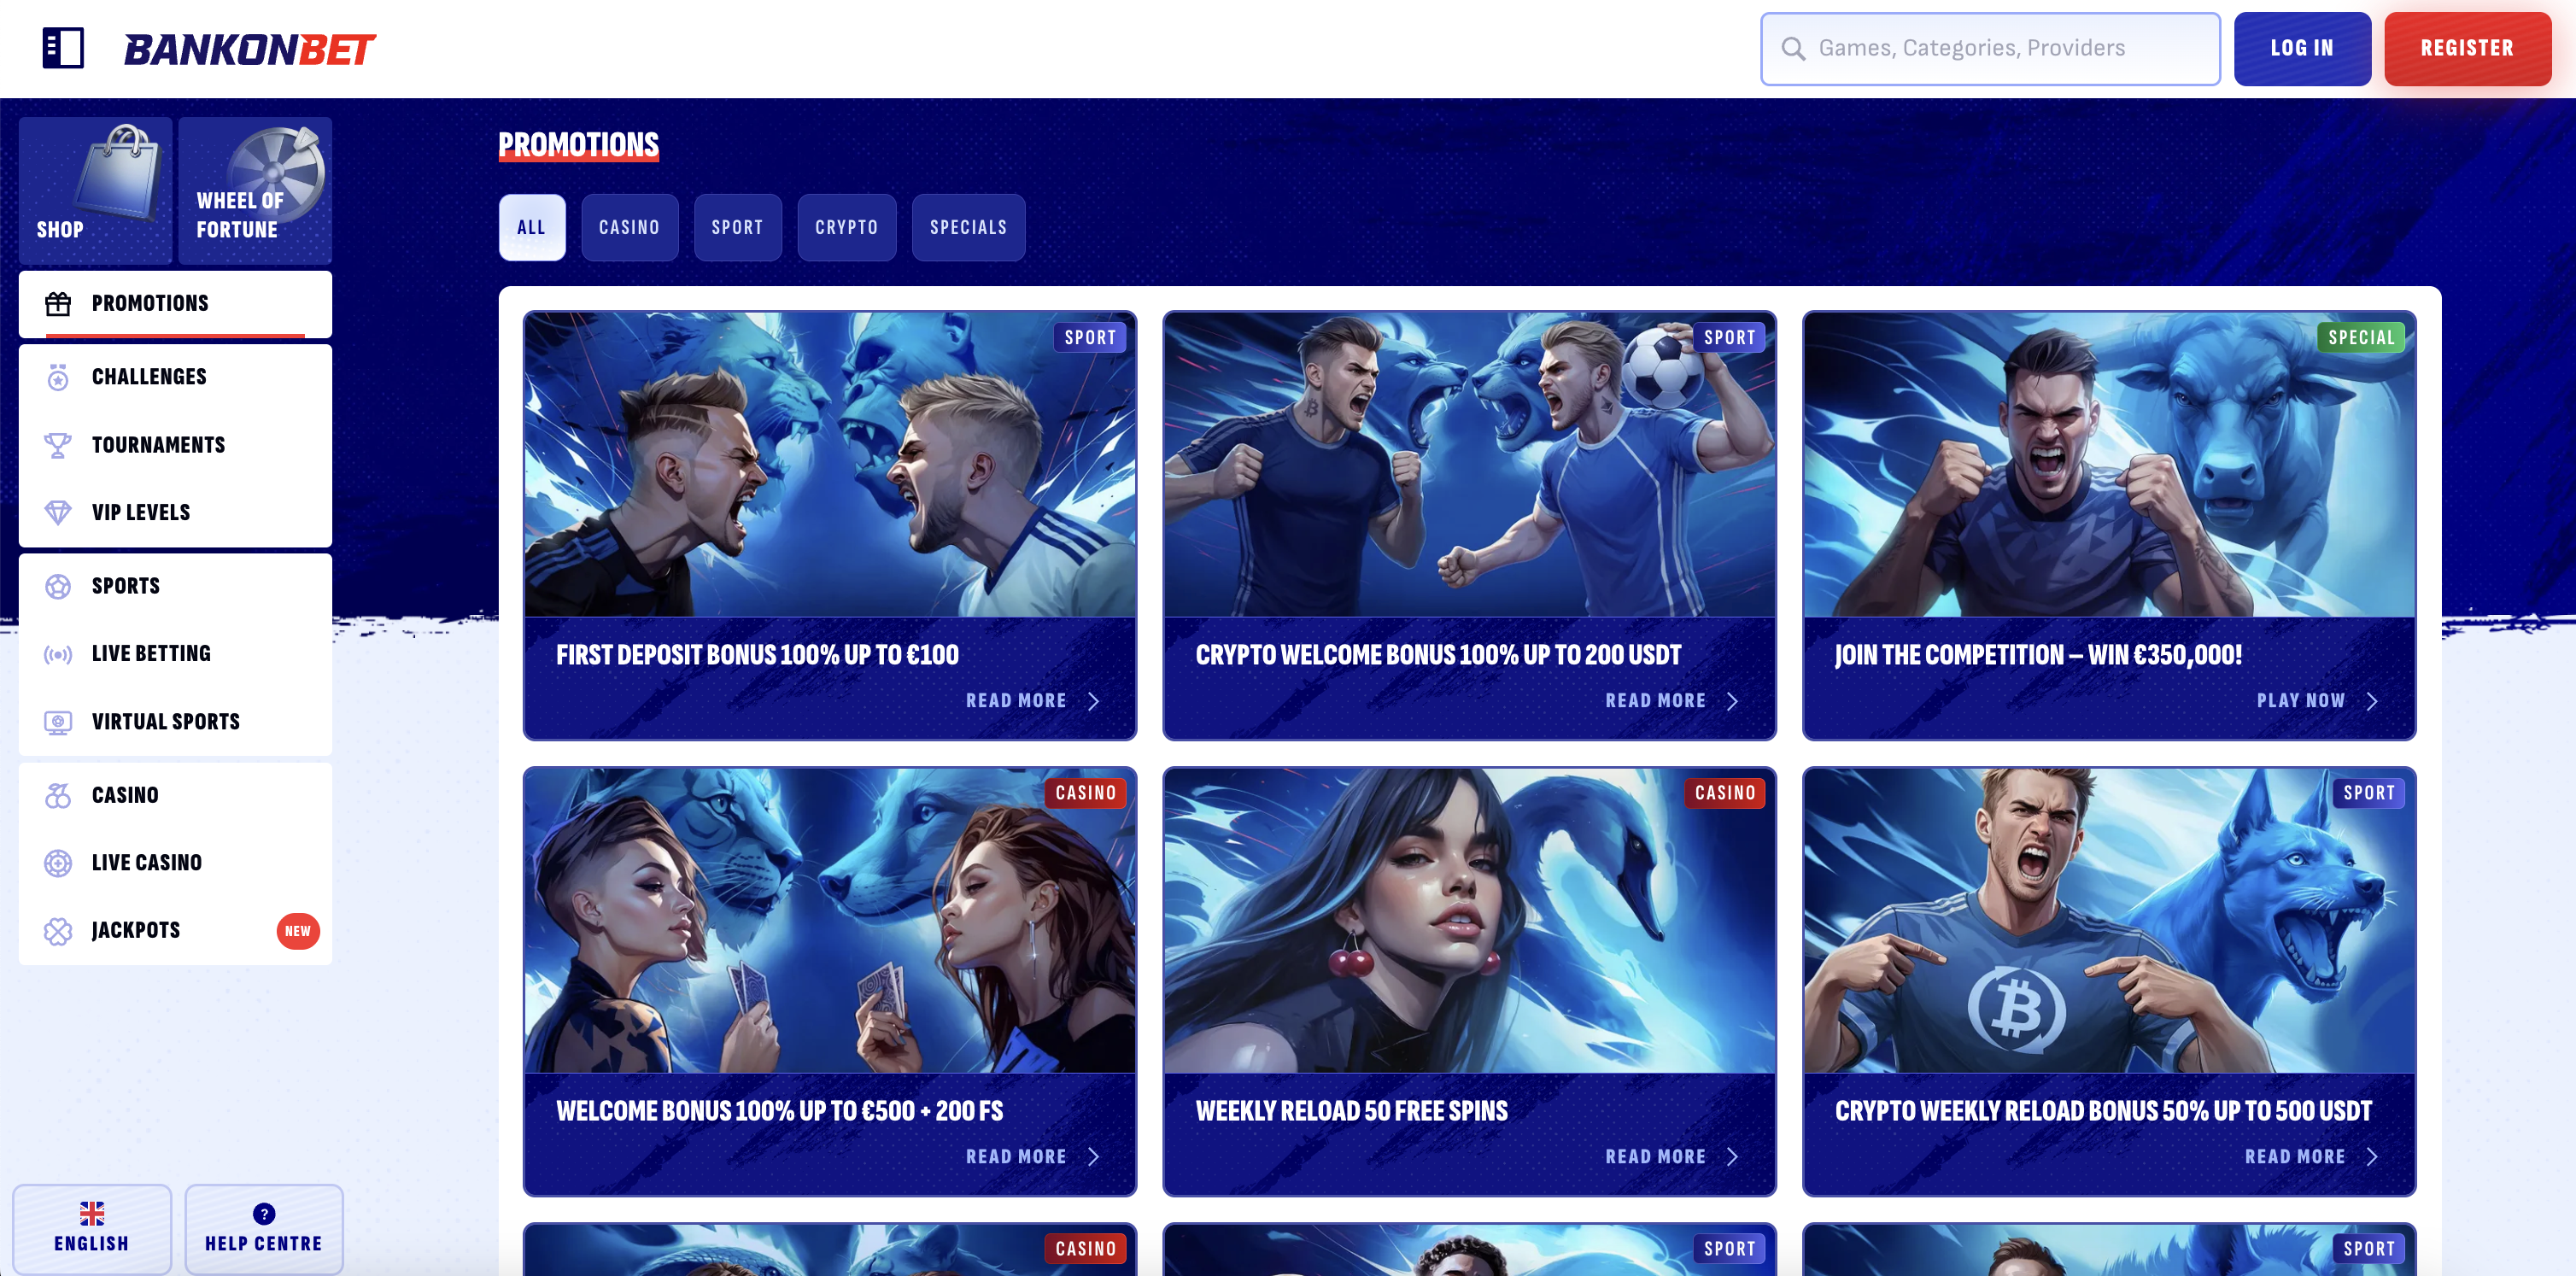Click chevron arrow on Weekly Reload Free Spins card

coord(1732,1156)
